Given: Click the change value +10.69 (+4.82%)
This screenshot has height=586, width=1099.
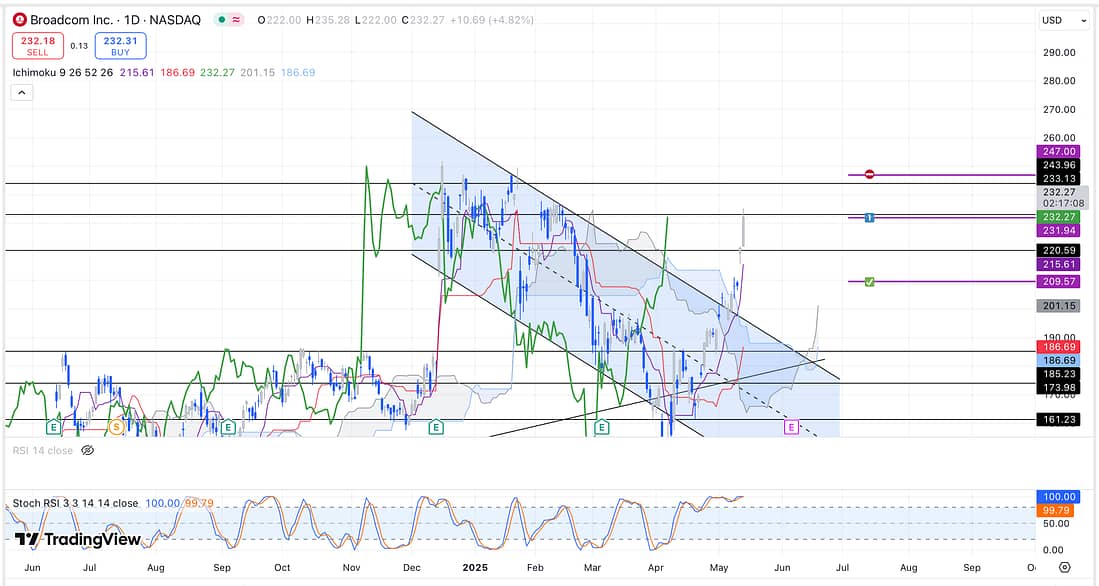Looking at the screenshot, I should point(492,20).
